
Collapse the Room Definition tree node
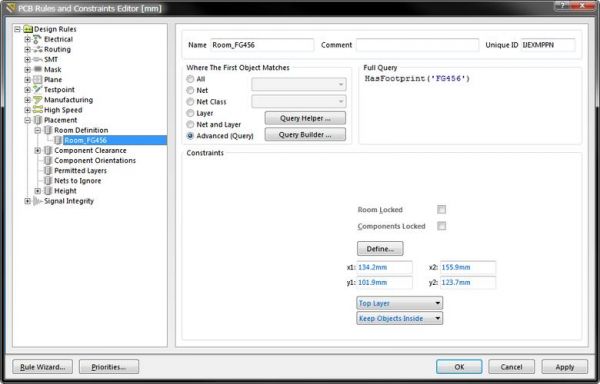point(38,130)
